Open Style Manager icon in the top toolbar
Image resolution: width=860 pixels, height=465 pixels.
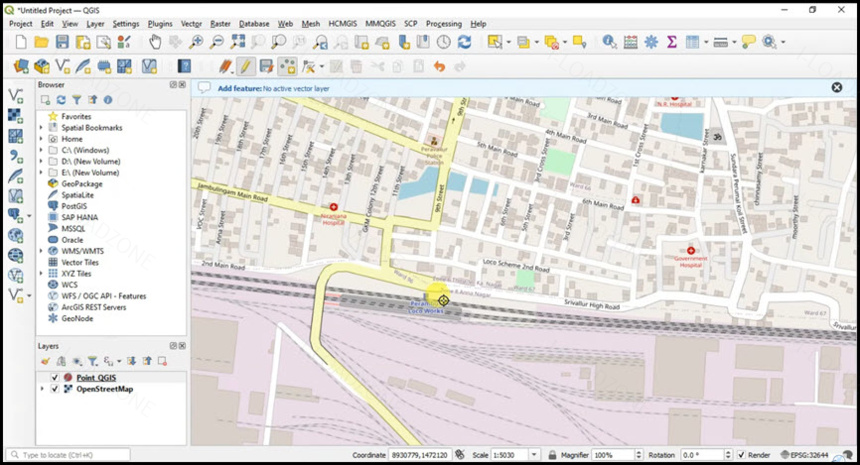(125, 42)
